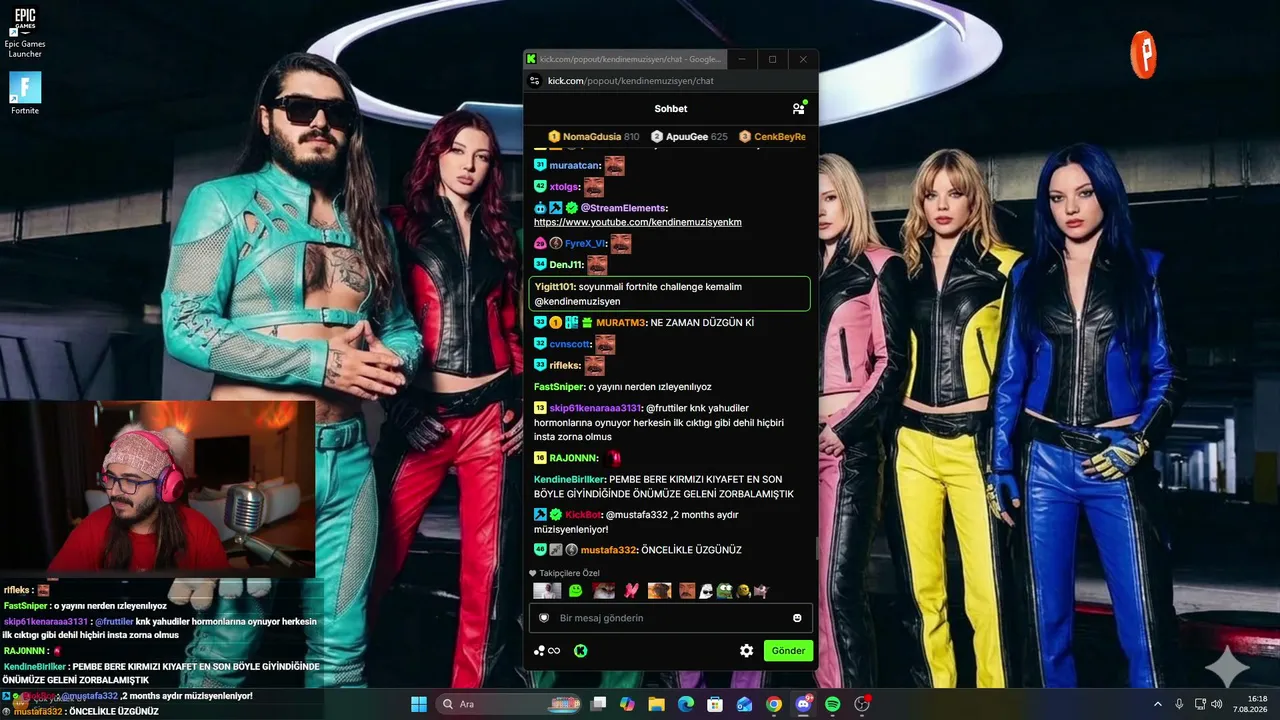1280x720 pixels.
Task: Click the StreamElements YouTube link
Action: point(638,222)
